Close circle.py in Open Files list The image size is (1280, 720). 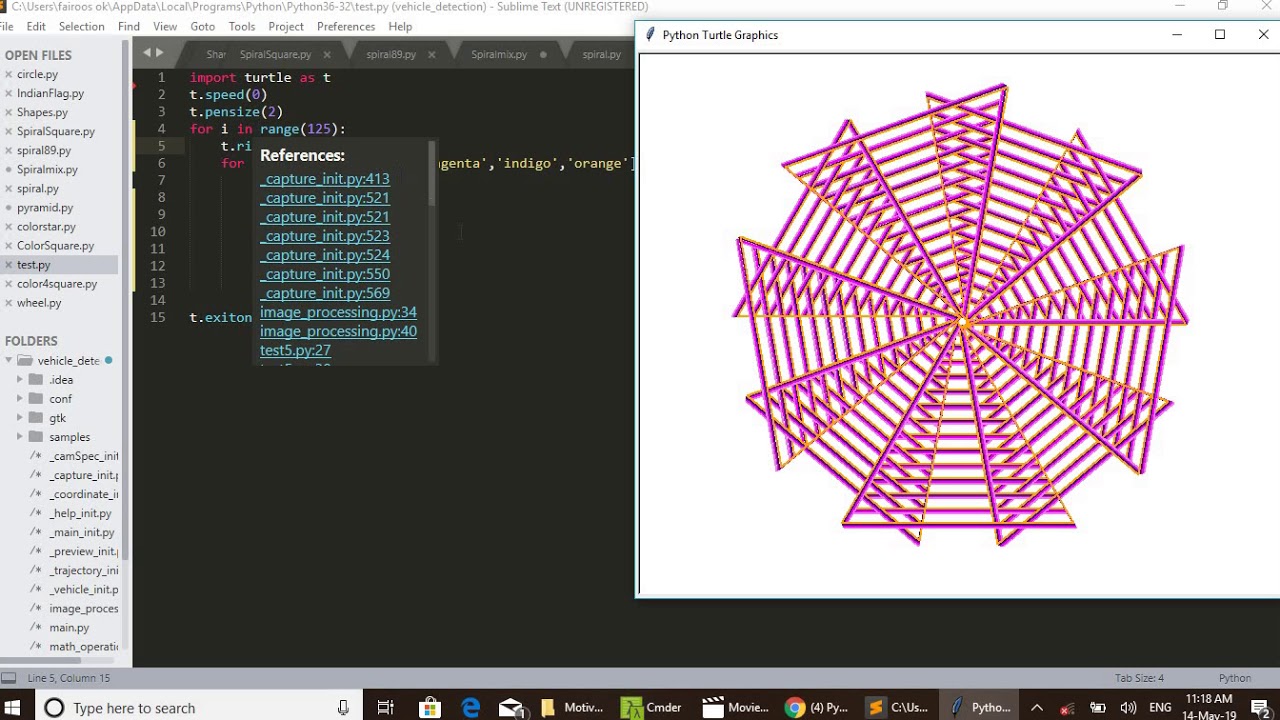pos(9,75)
